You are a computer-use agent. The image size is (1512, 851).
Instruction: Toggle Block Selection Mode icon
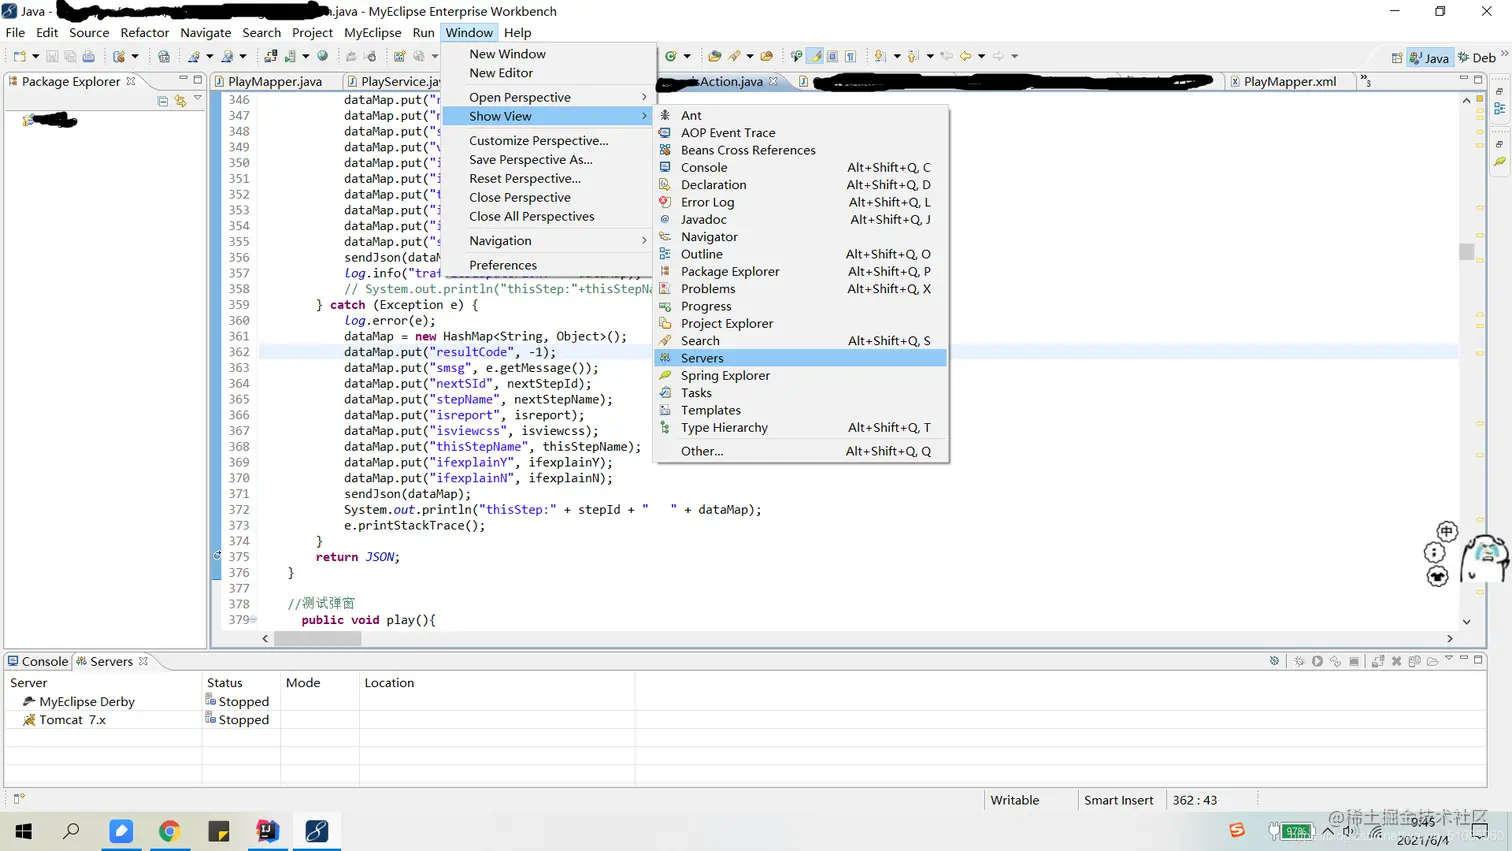coord(832,56)
